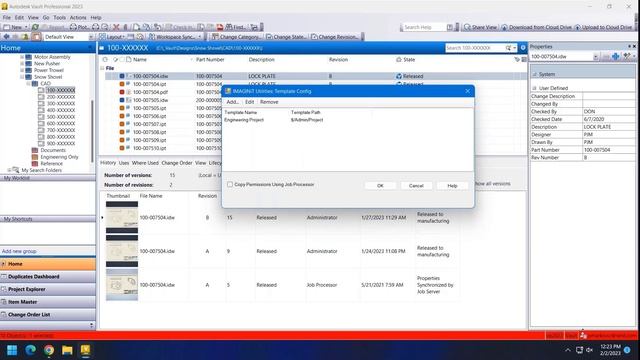Click the blue plus icon in Properties panel
The width and height of the screenshot is (640, 360).
coord(616,56)
